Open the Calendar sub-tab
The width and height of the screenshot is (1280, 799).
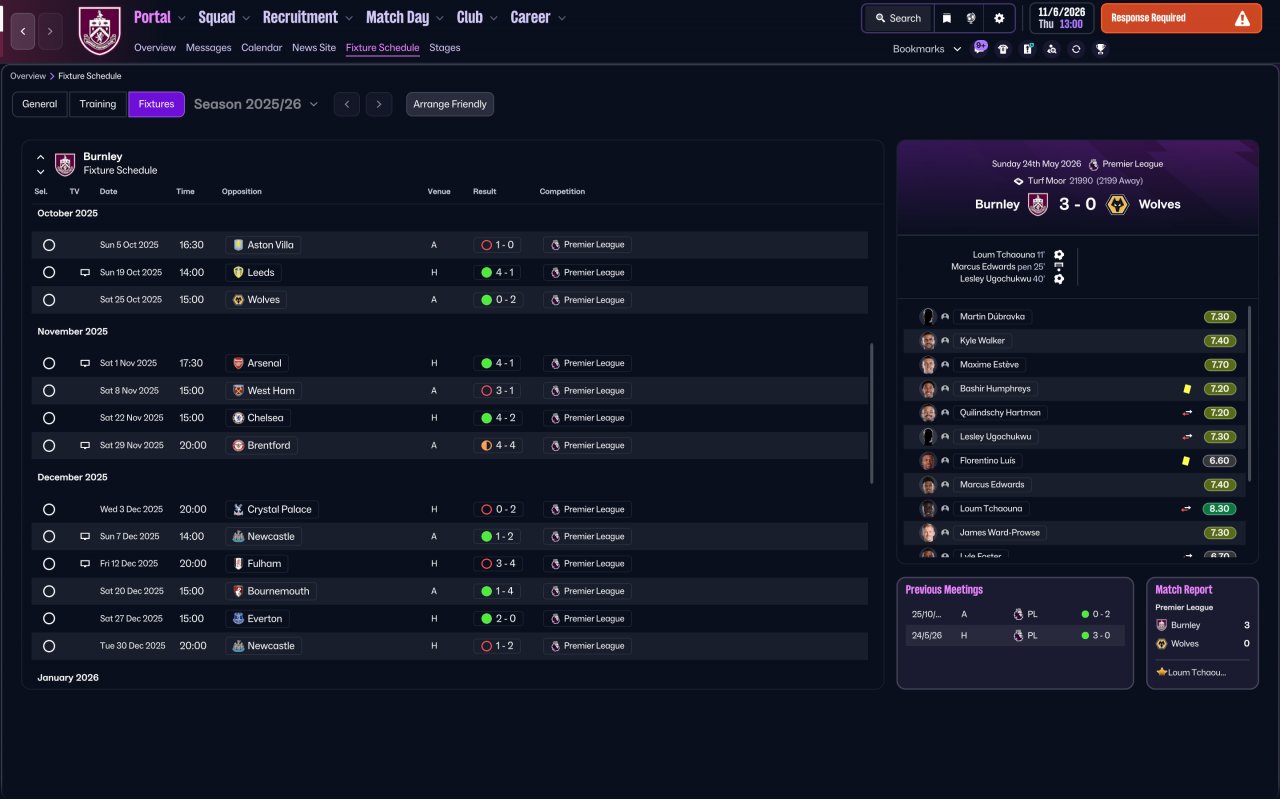262,47
